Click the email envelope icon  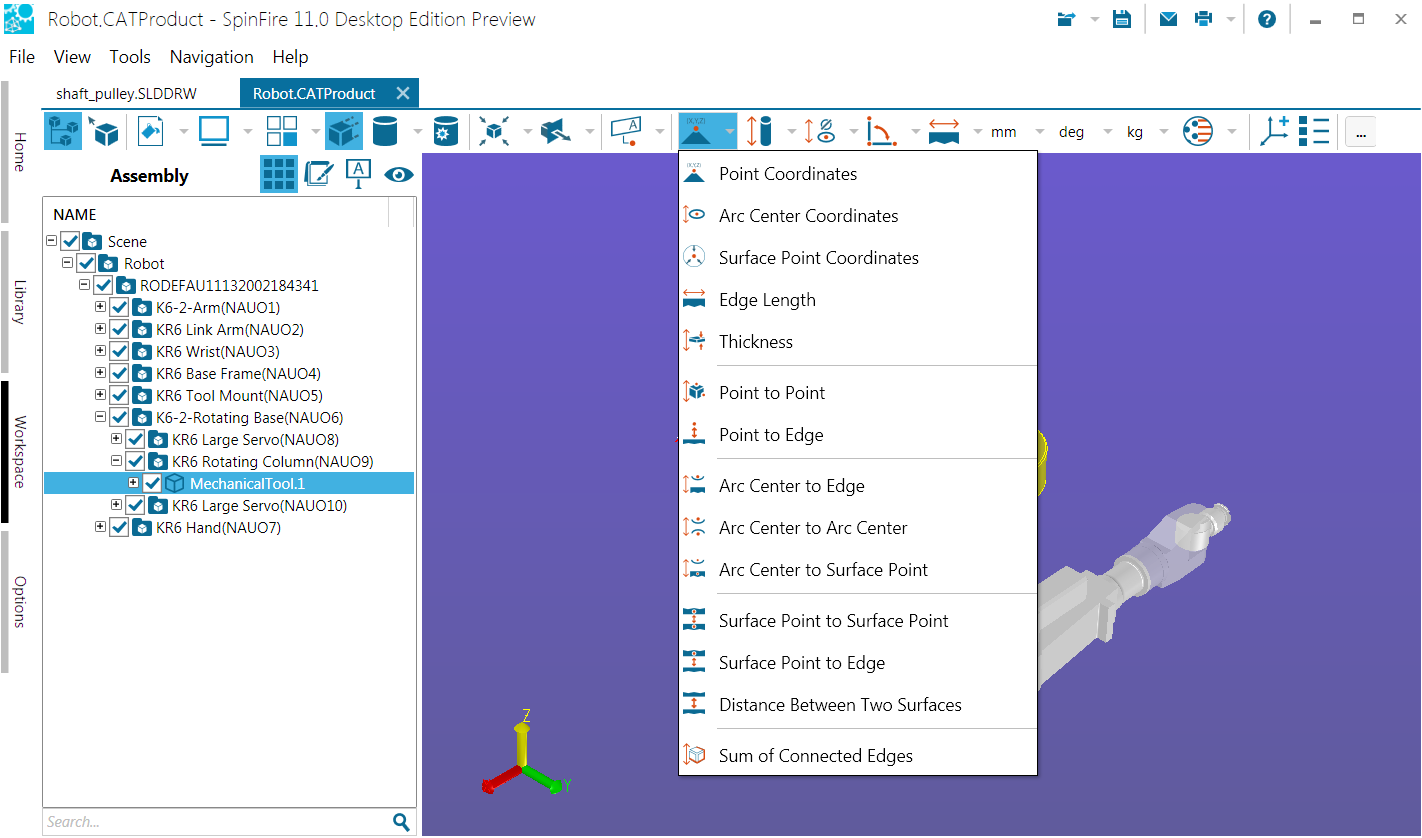coord(1168,19)
